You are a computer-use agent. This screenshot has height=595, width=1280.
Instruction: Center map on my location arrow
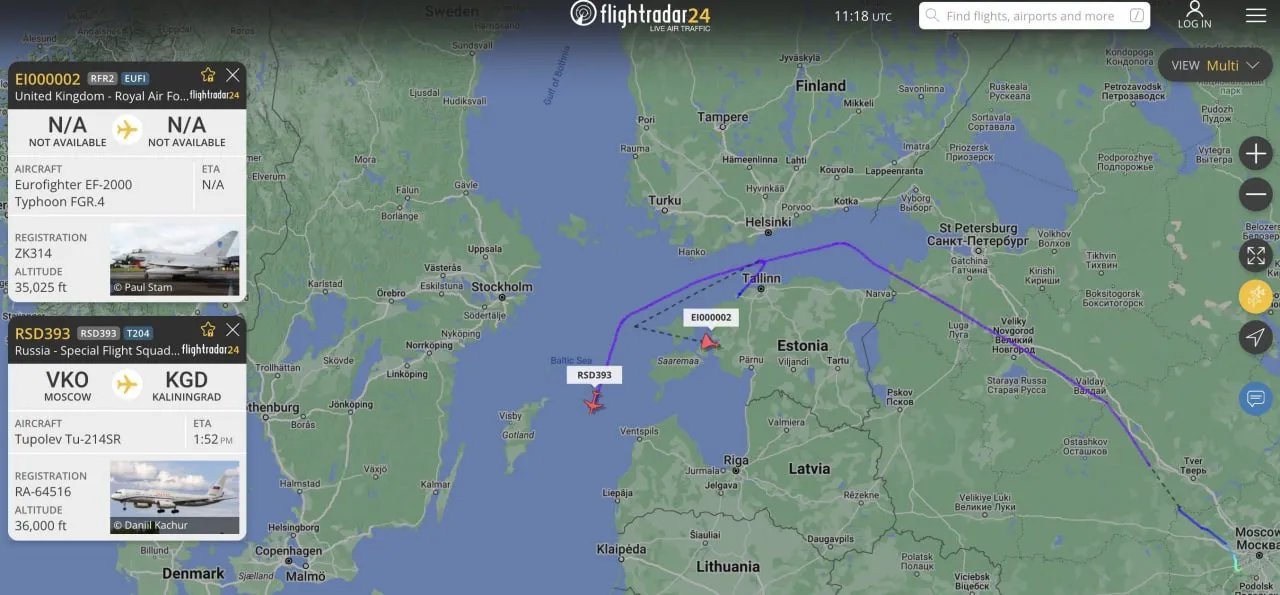click(x=1256, y=337)
